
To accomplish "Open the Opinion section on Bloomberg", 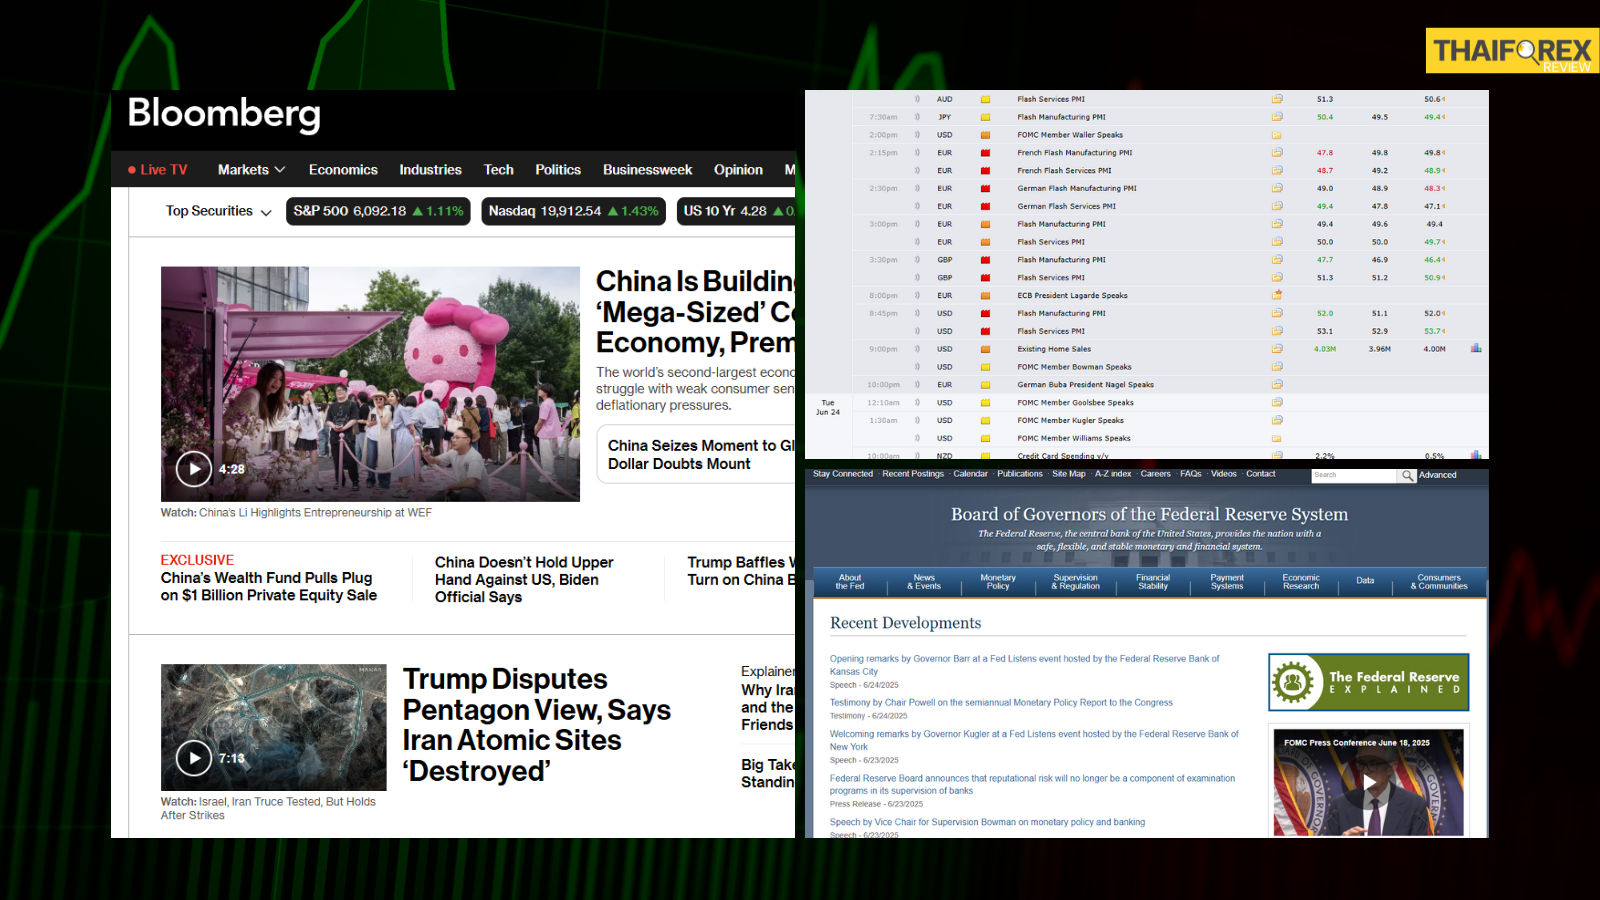I will click(738, 170).
